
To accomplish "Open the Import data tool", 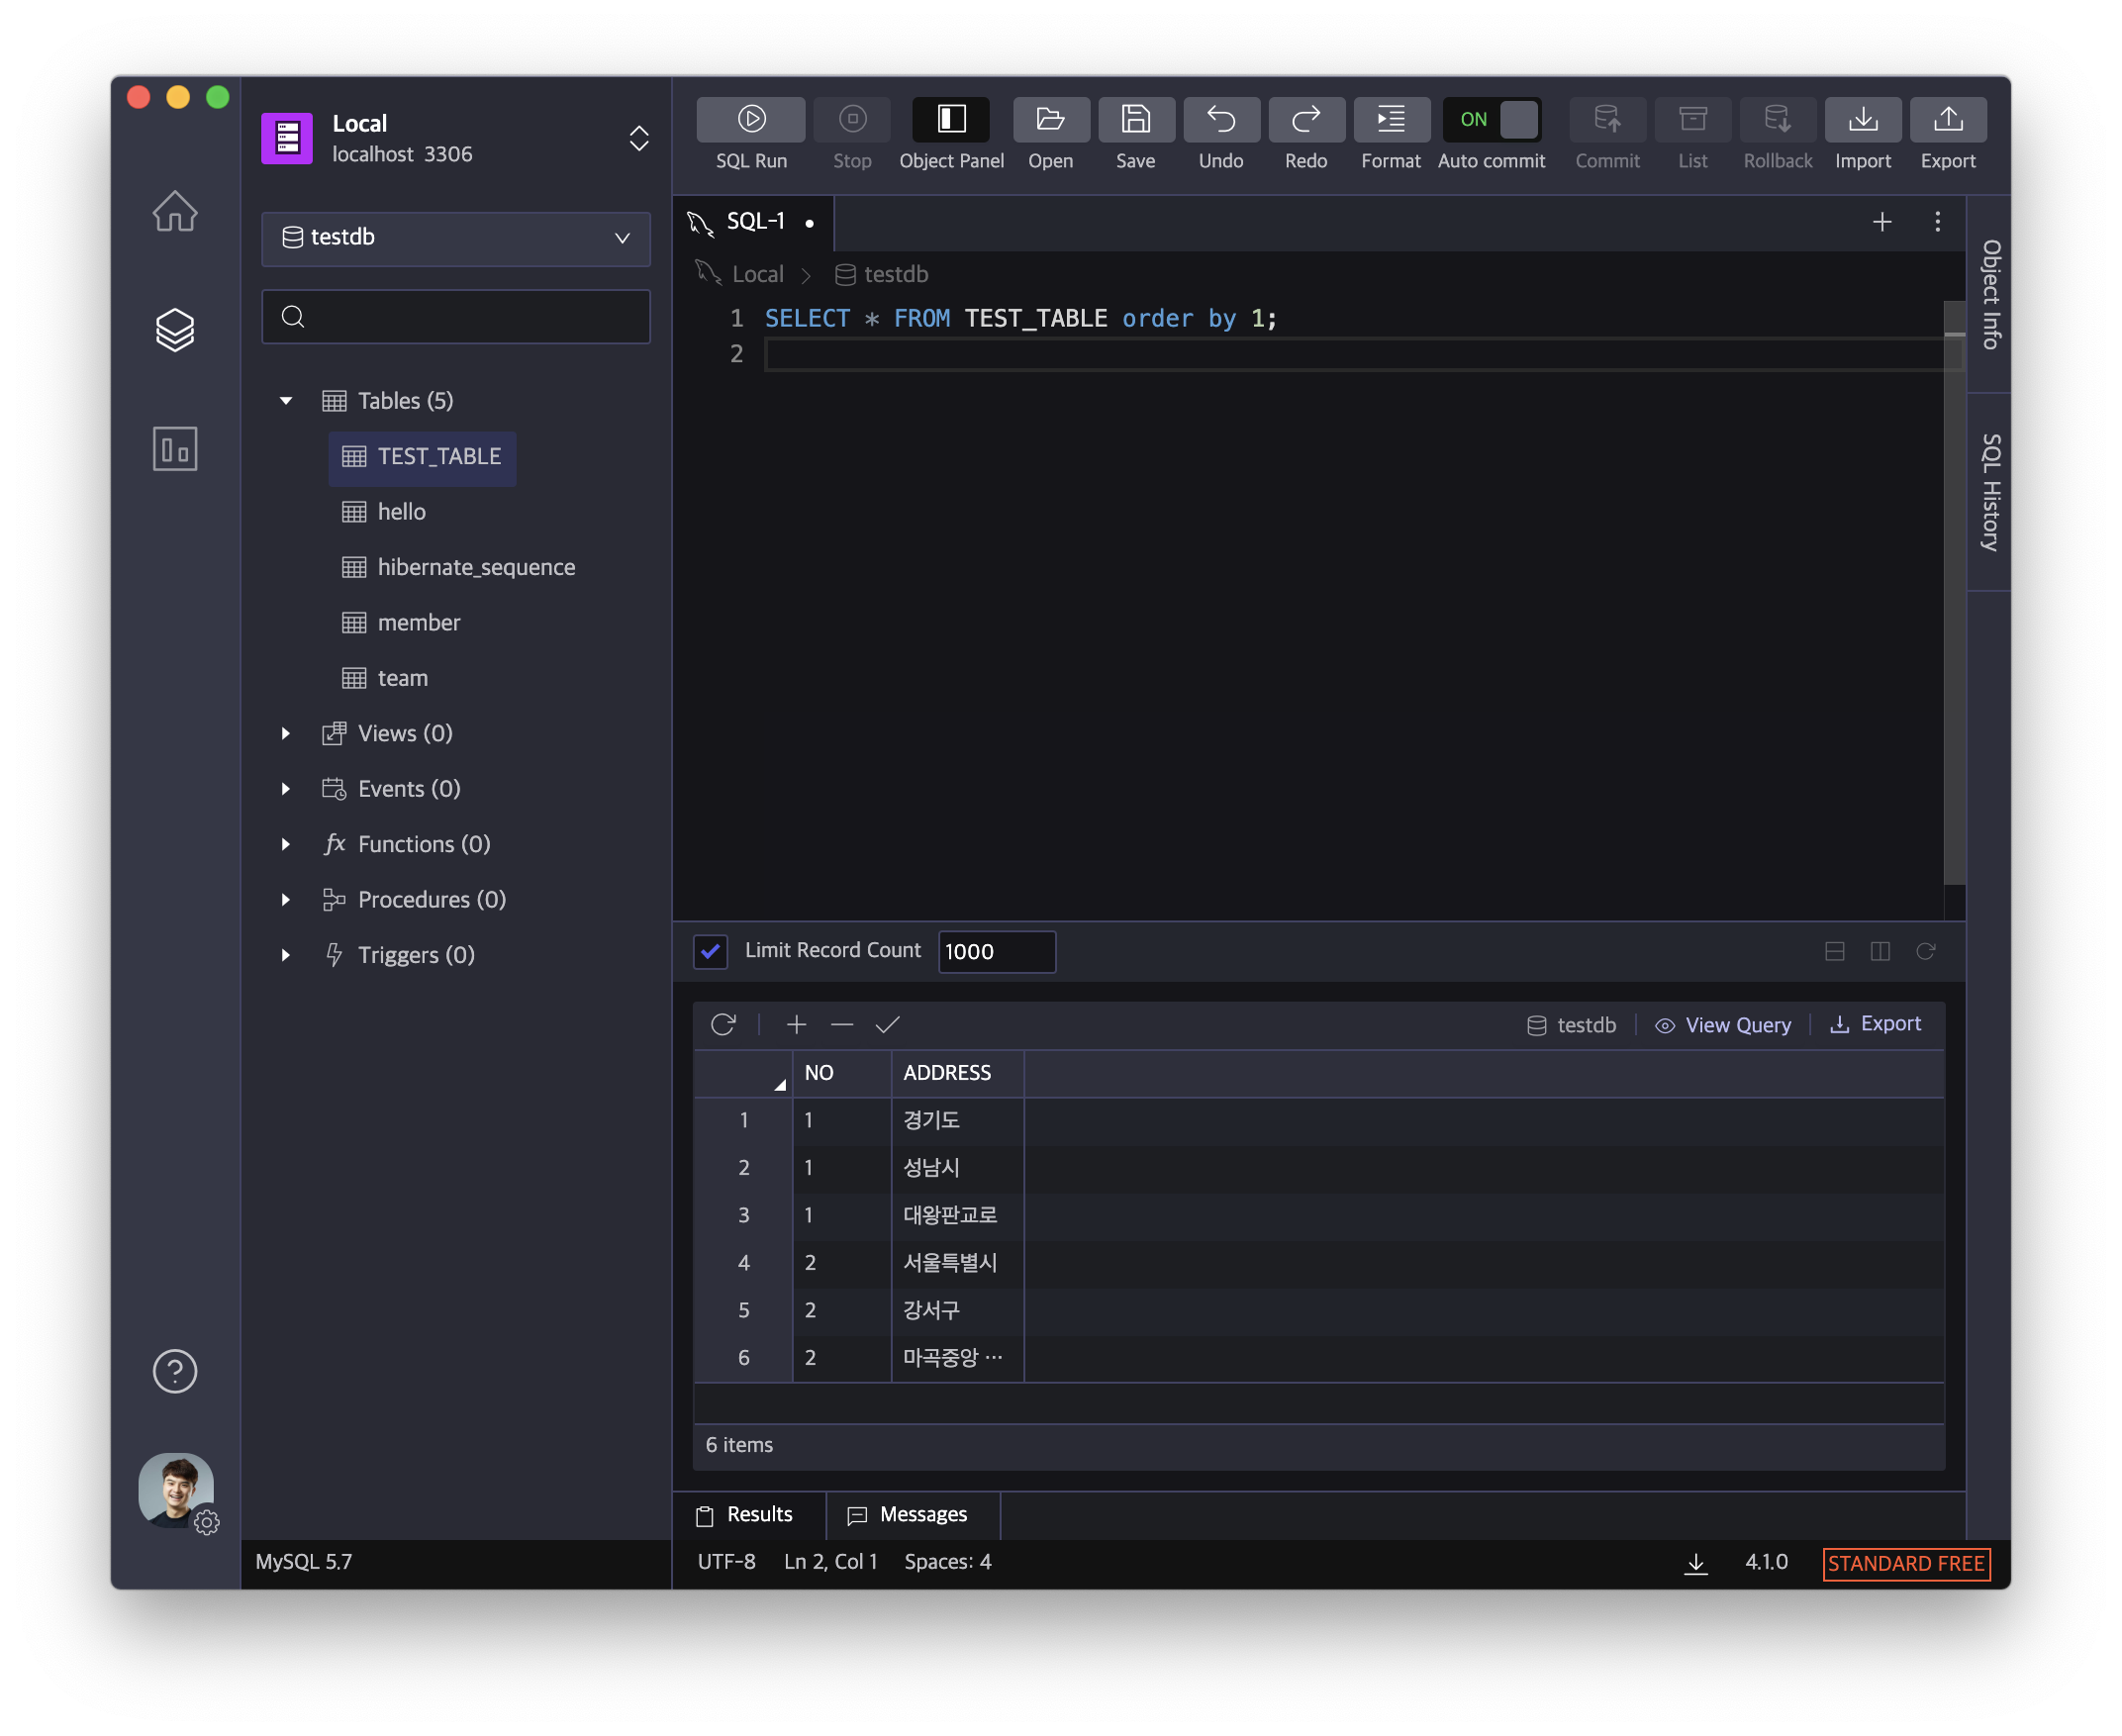I will point(1862,121).
